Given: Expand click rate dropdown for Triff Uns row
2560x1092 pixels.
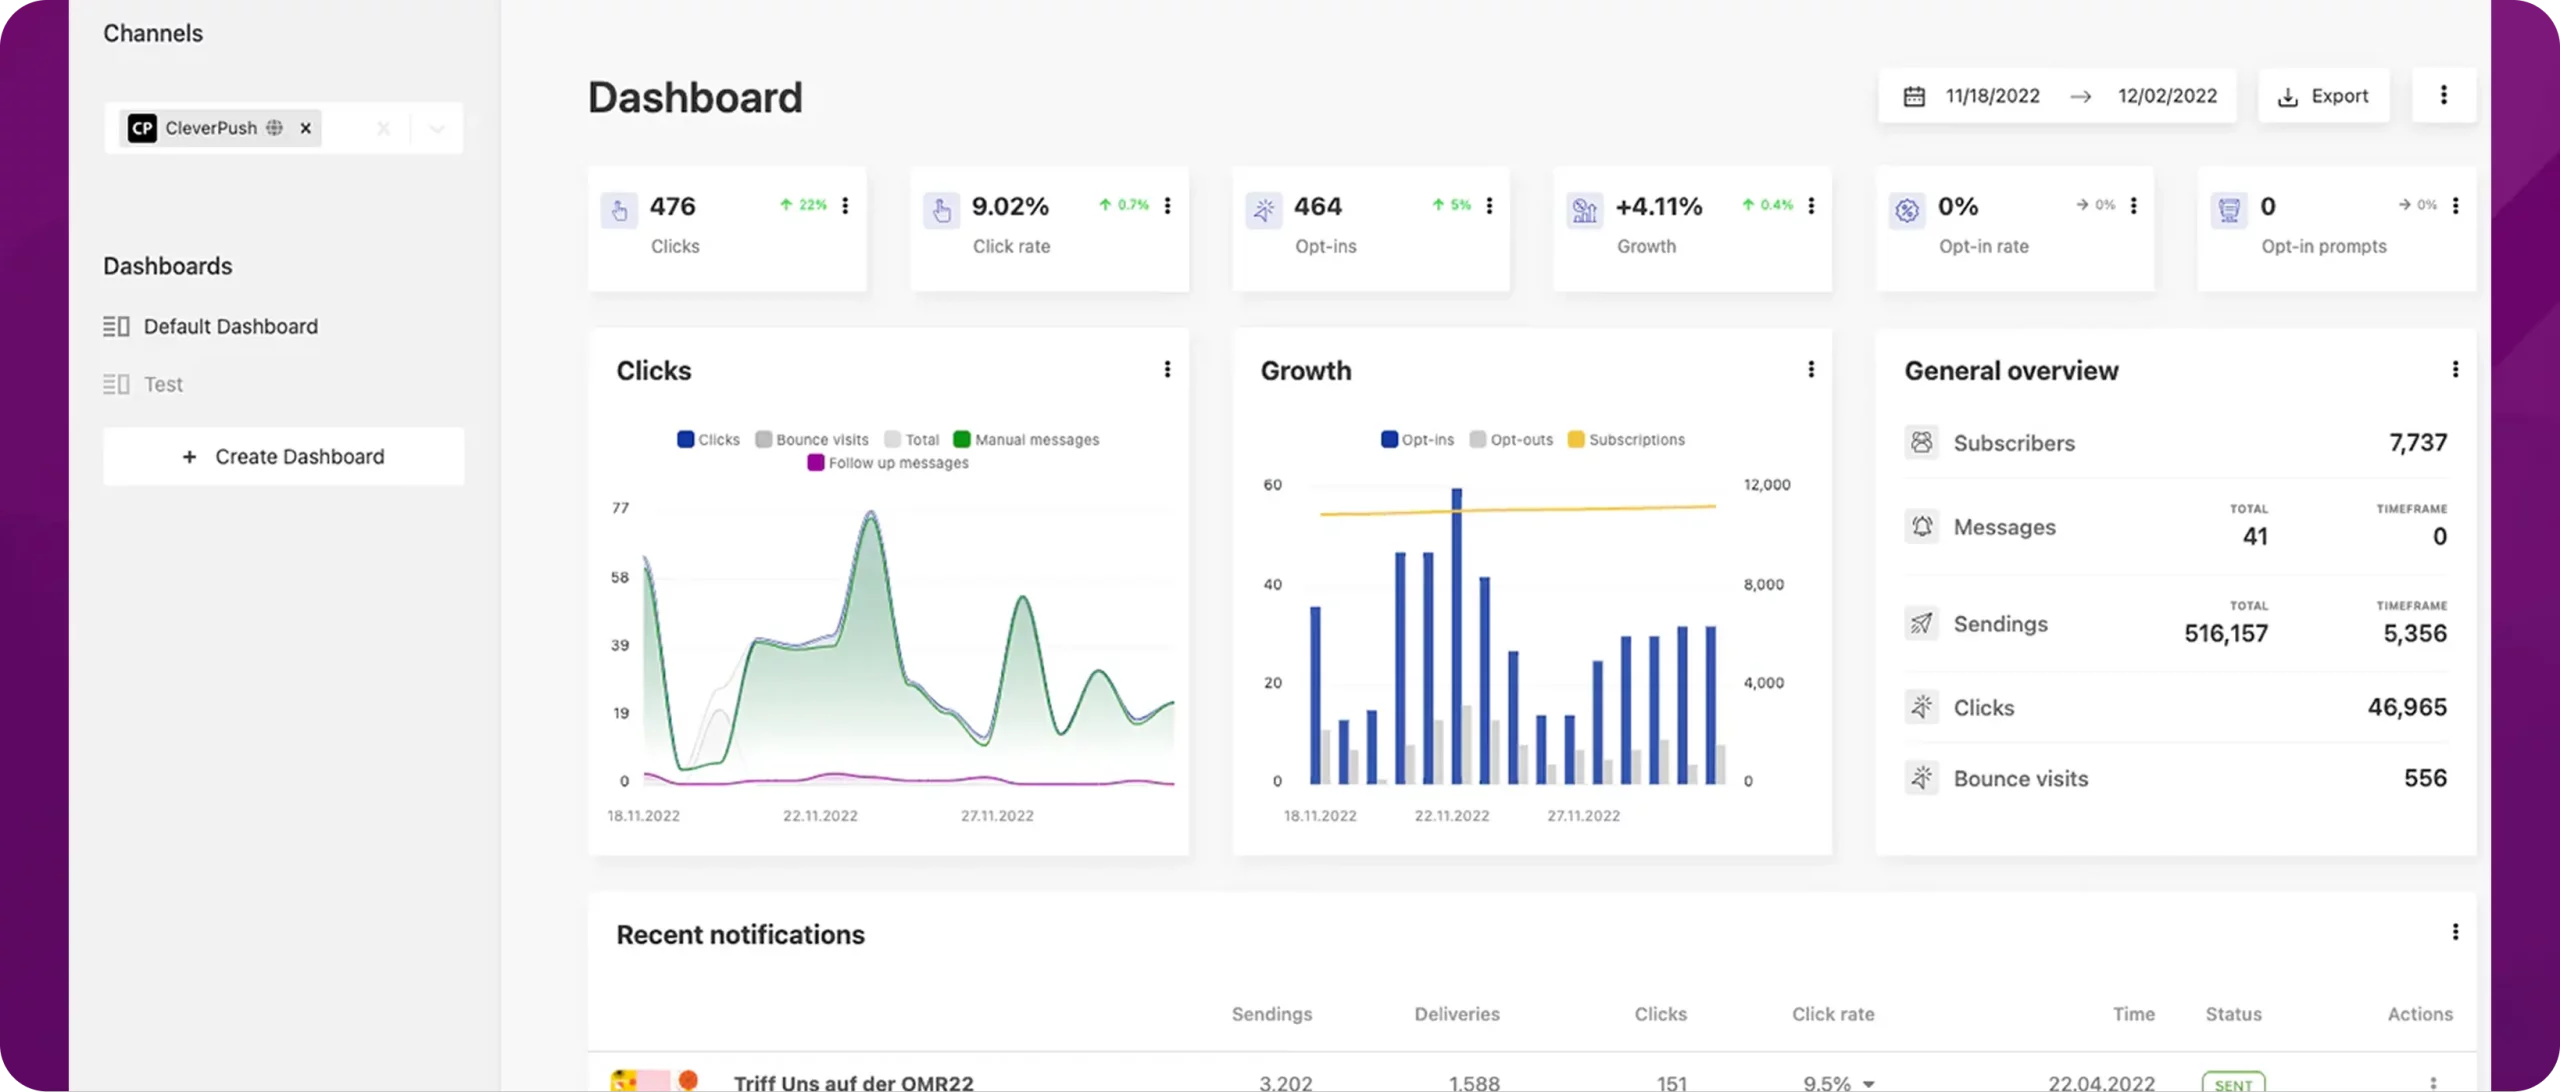Looking at the screenshot, I should [1868, 1084].
